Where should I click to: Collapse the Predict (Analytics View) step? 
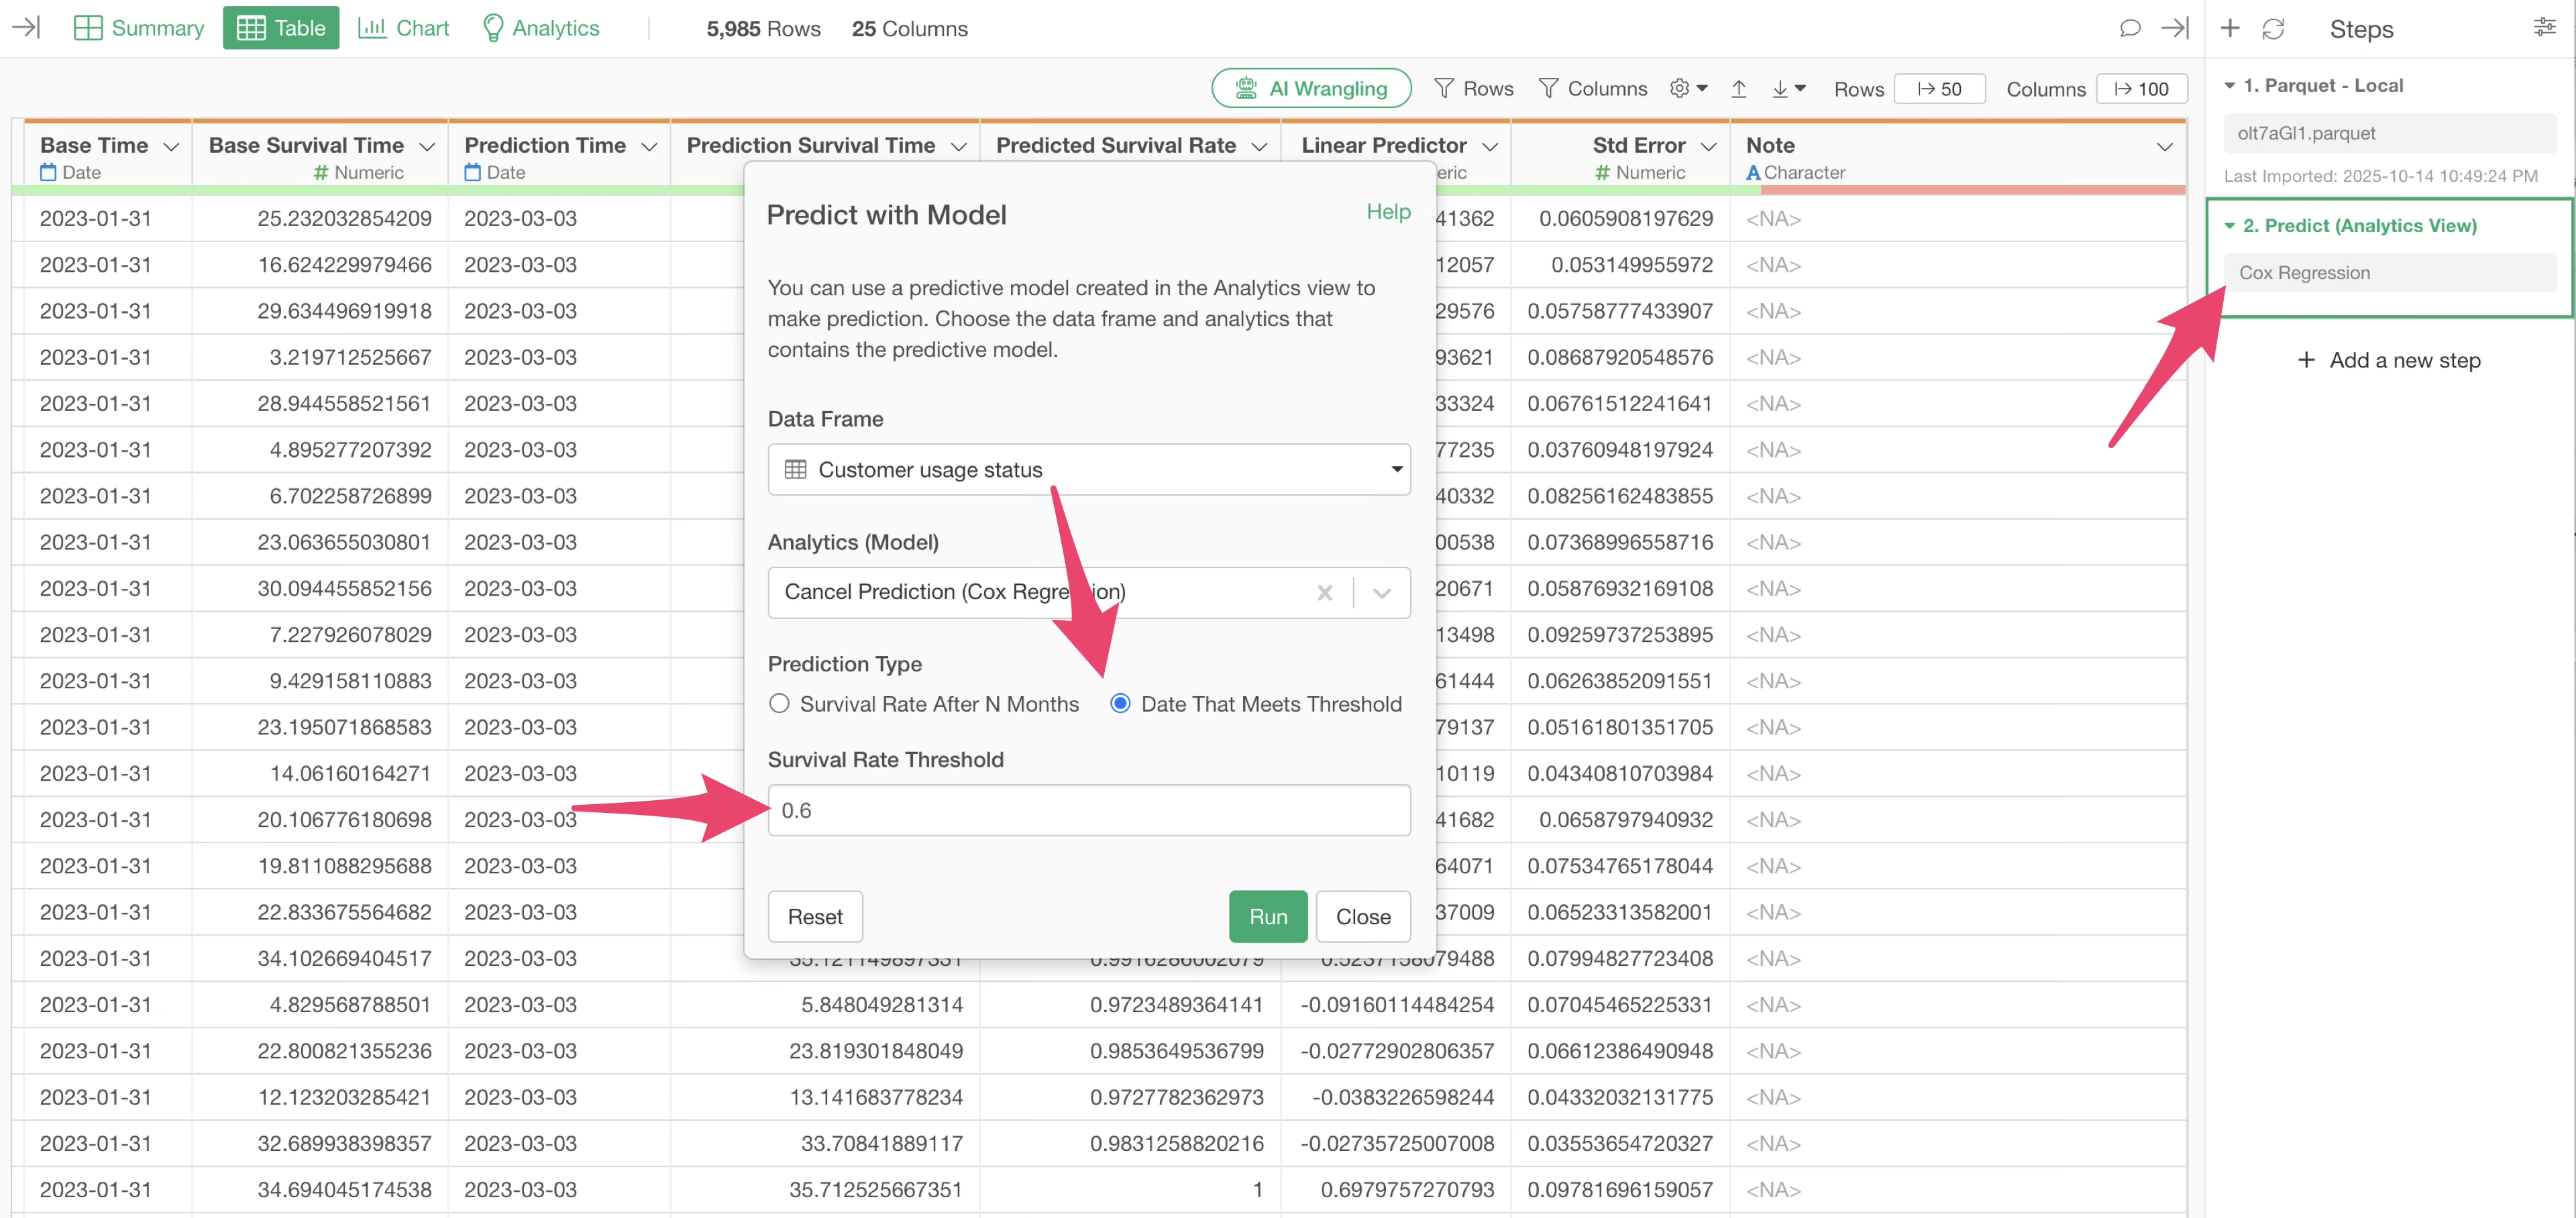2229,226
